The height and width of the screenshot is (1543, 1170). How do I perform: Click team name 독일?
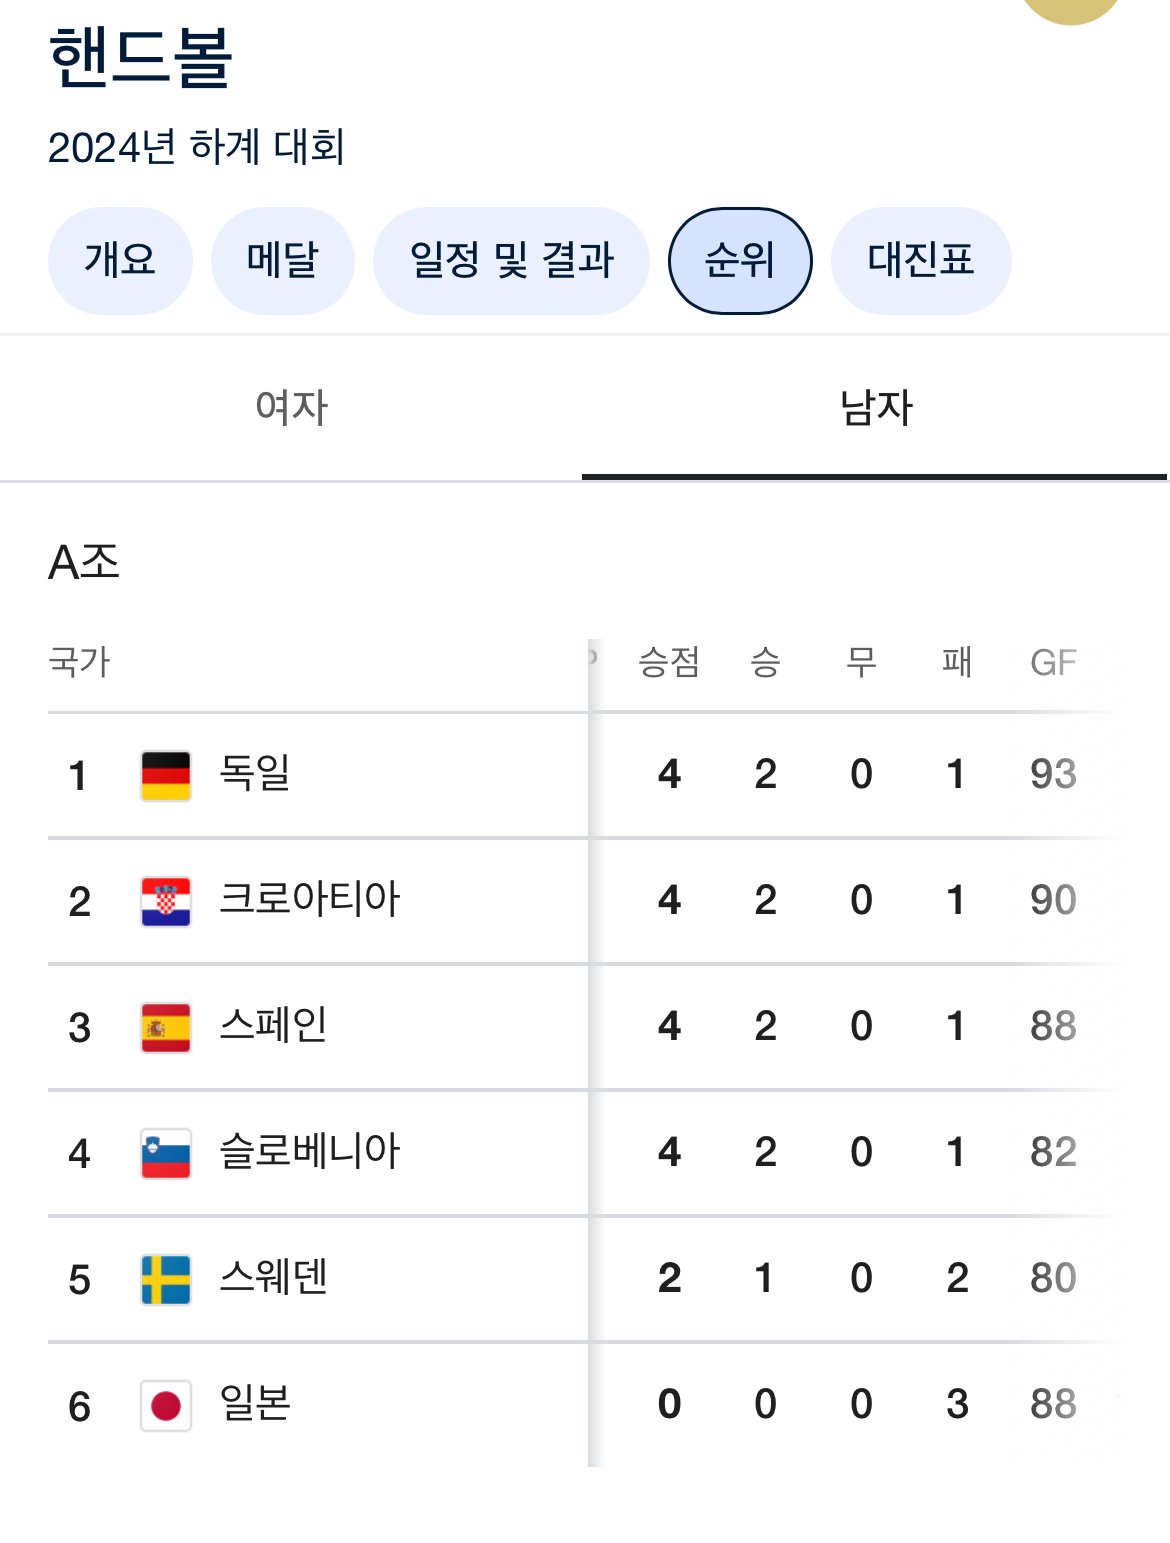[x=255, y=773]
